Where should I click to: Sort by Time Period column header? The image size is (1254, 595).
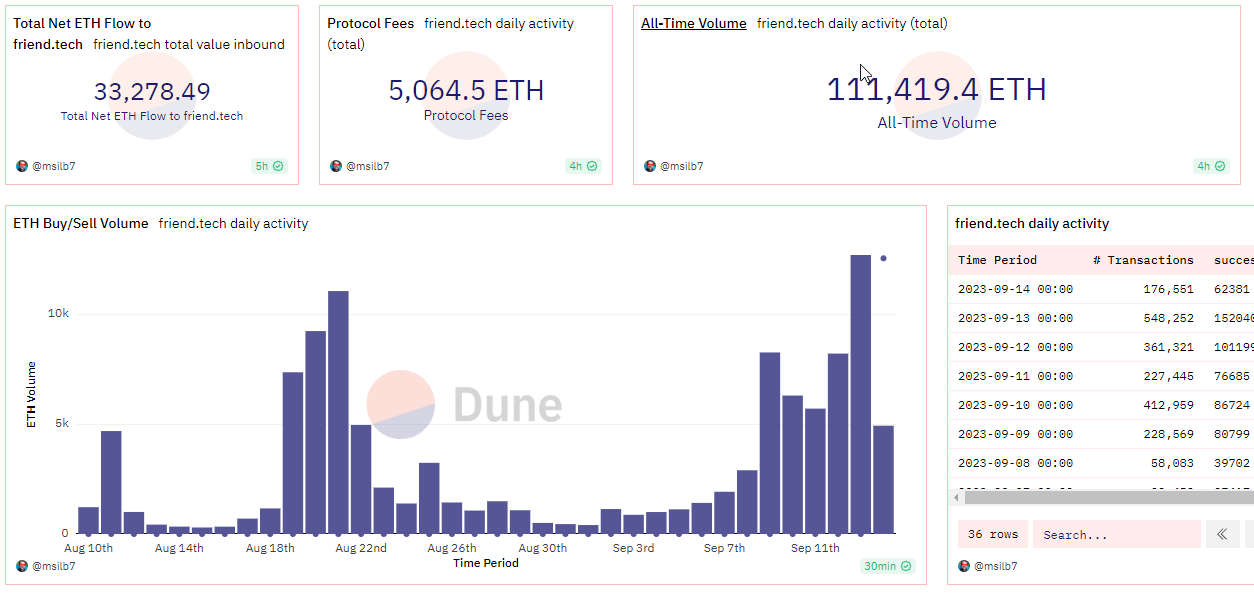point(997,260)
